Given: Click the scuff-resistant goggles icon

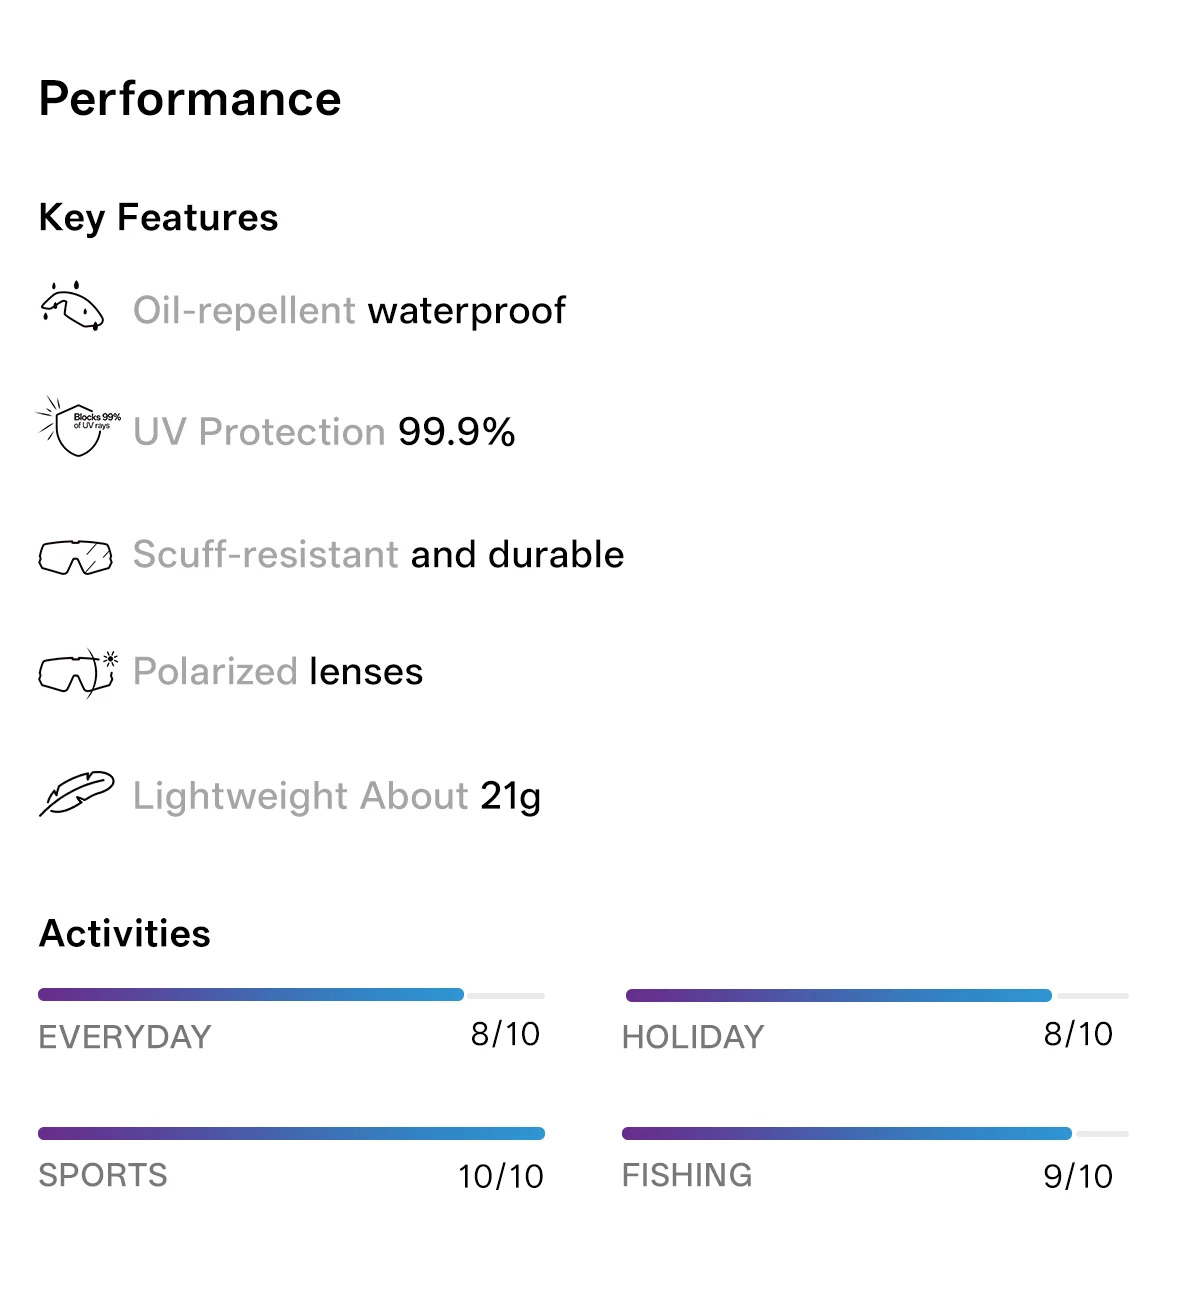Looking at the screenshot, I should coord(75,556).
